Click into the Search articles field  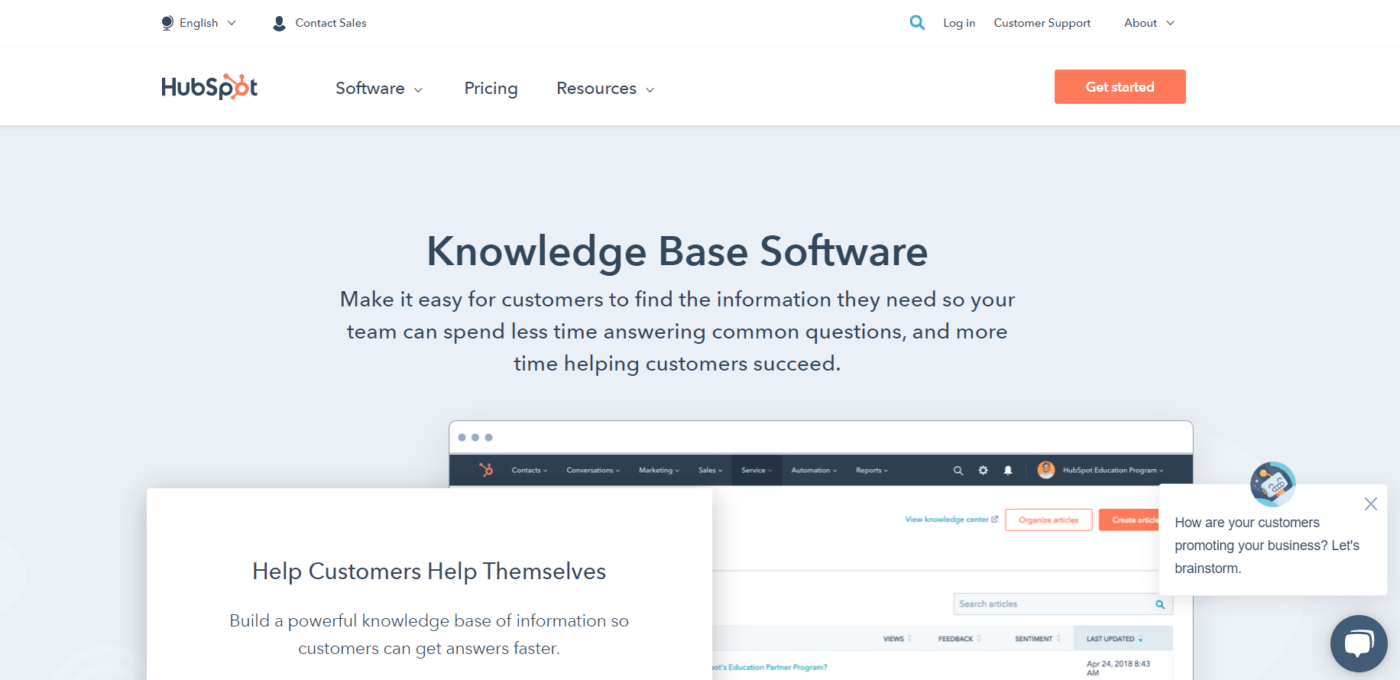point(1062,604)
